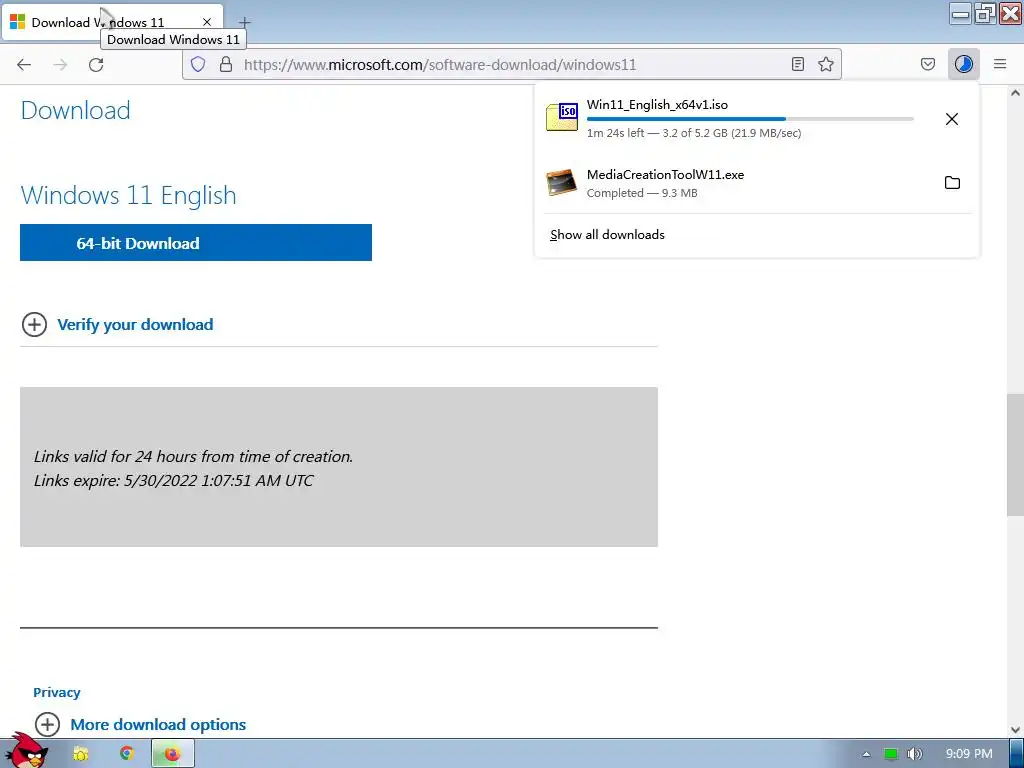1024x768 pixels.
Task: Click the Show desktop strip beside the clock
Action: point(1017,754)
